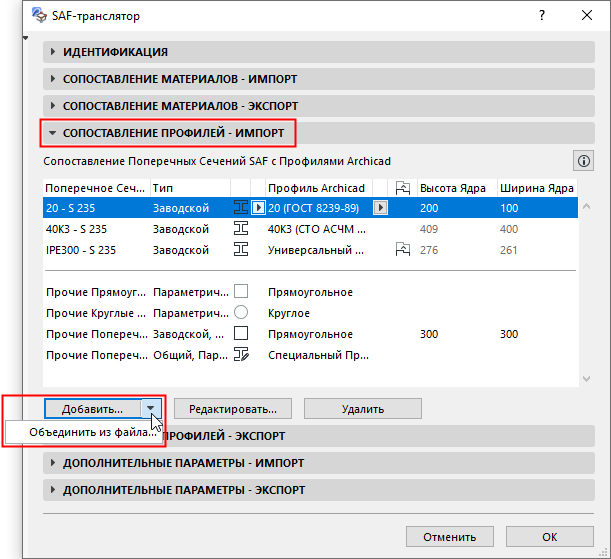Click the custom profile icon in Общий, Пар… row
Screen dimensions: 611x559
[x=241, y=354]
